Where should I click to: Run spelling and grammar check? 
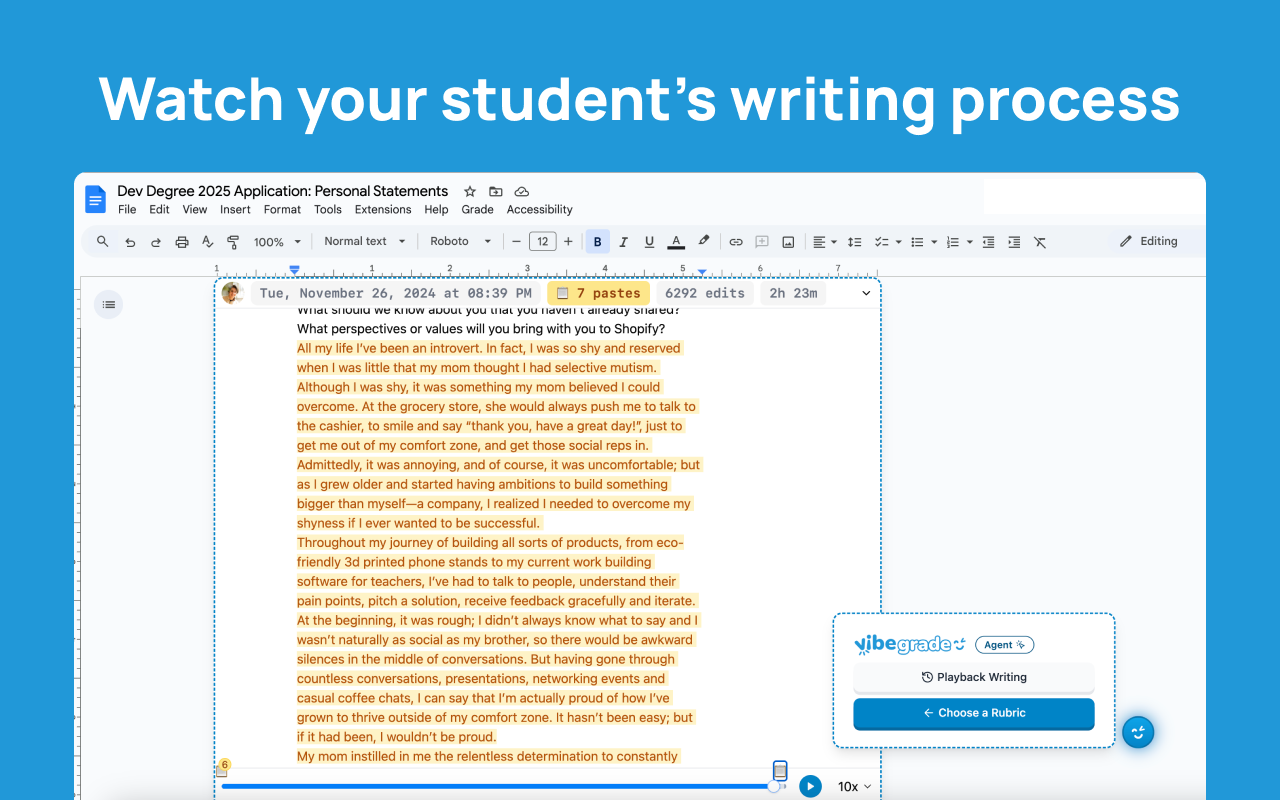(207, 242)
